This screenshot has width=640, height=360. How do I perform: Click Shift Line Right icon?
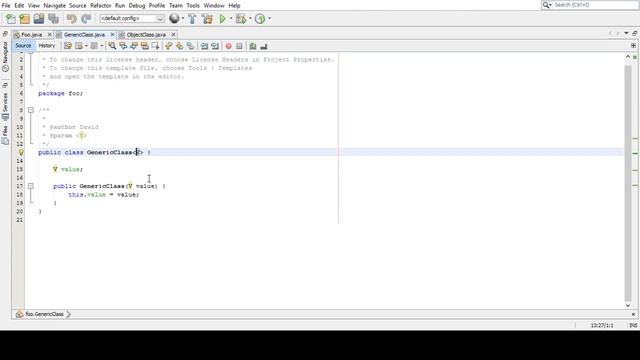tap(215, 46)
